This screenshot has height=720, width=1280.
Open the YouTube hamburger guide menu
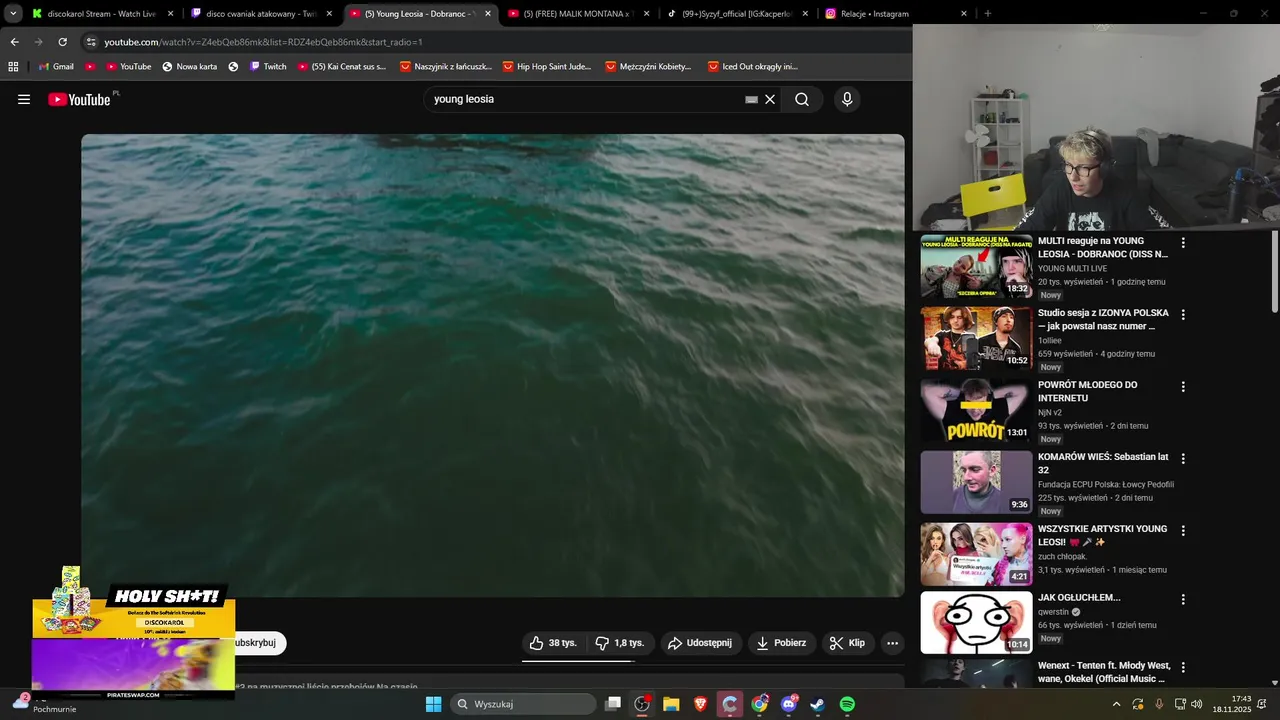(x=24, y=99)
